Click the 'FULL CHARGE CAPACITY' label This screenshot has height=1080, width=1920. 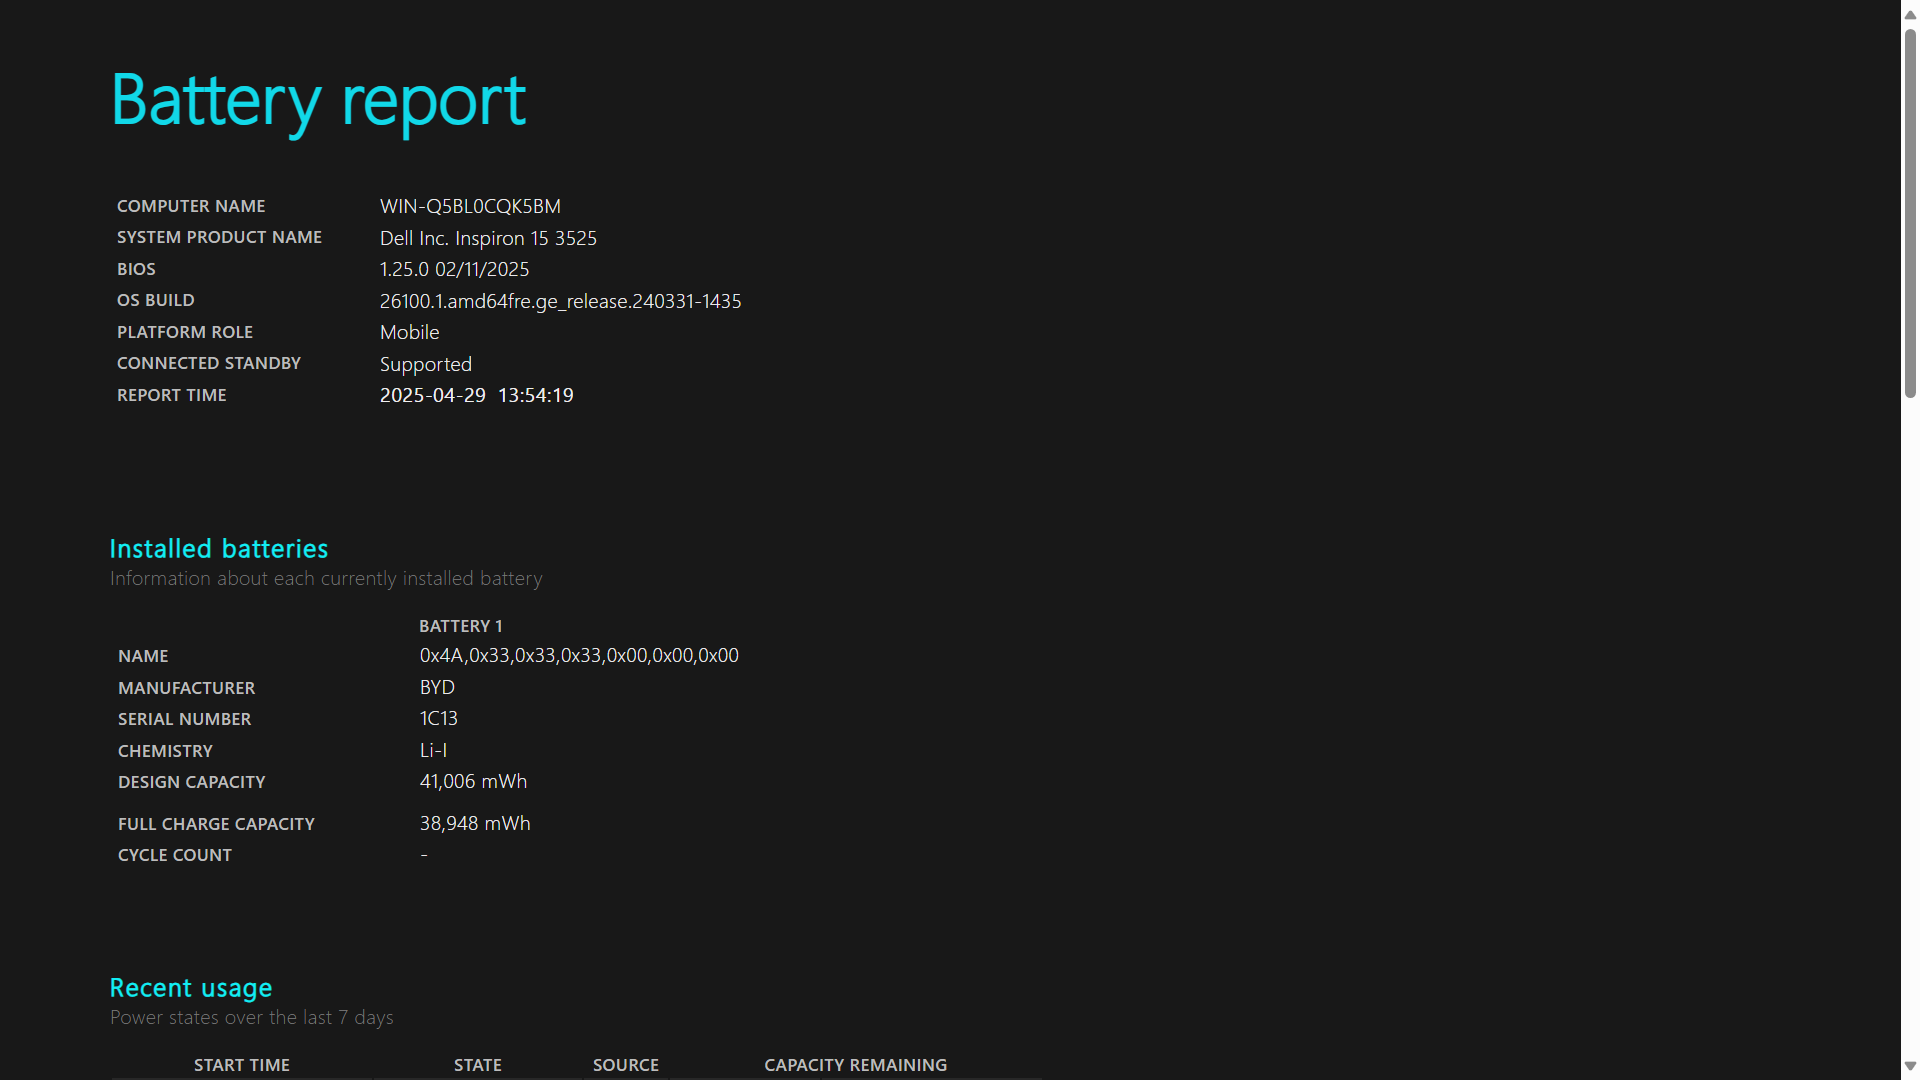coord(216,824)
